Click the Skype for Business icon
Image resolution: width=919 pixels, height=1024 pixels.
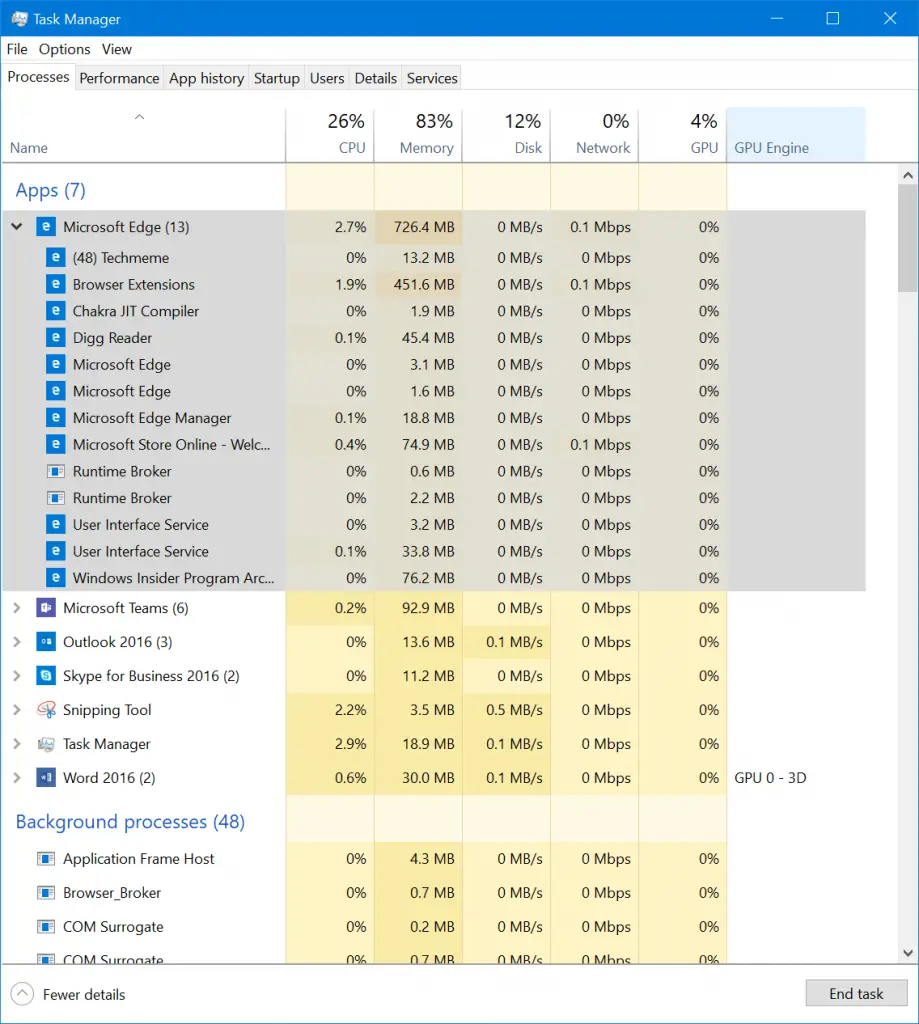[x=45, y=676]
